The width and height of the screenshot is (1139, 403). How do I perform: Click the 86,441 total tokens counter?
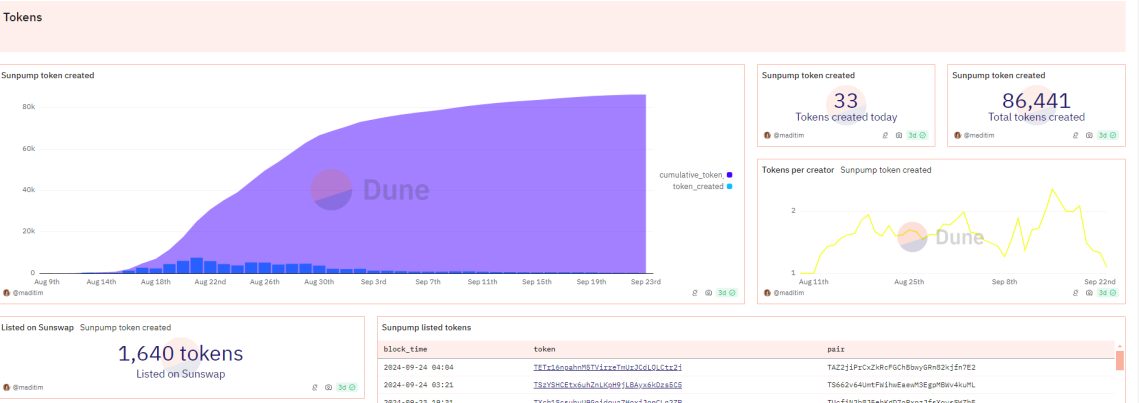tap(1037, 101)
